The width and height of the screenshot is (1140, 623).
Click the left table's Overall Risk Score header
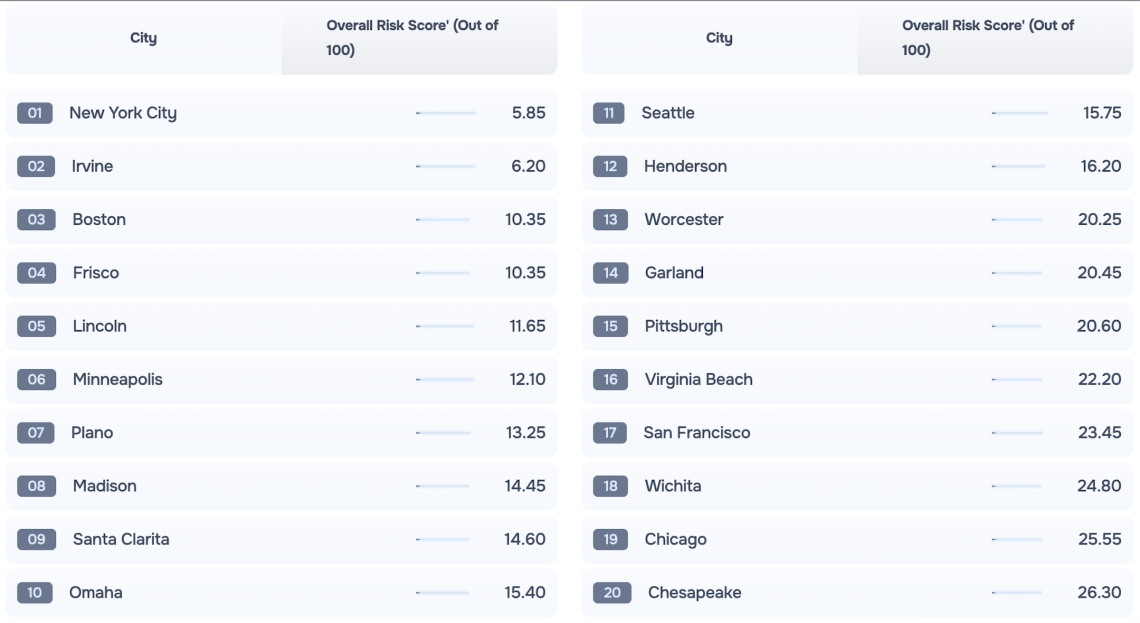pyautogui.click(x=412, y=38)
